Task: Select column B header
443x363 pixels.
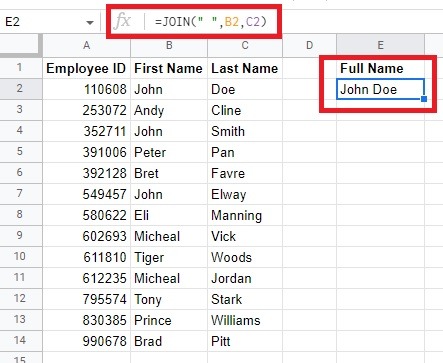Action: coord(169,45)
